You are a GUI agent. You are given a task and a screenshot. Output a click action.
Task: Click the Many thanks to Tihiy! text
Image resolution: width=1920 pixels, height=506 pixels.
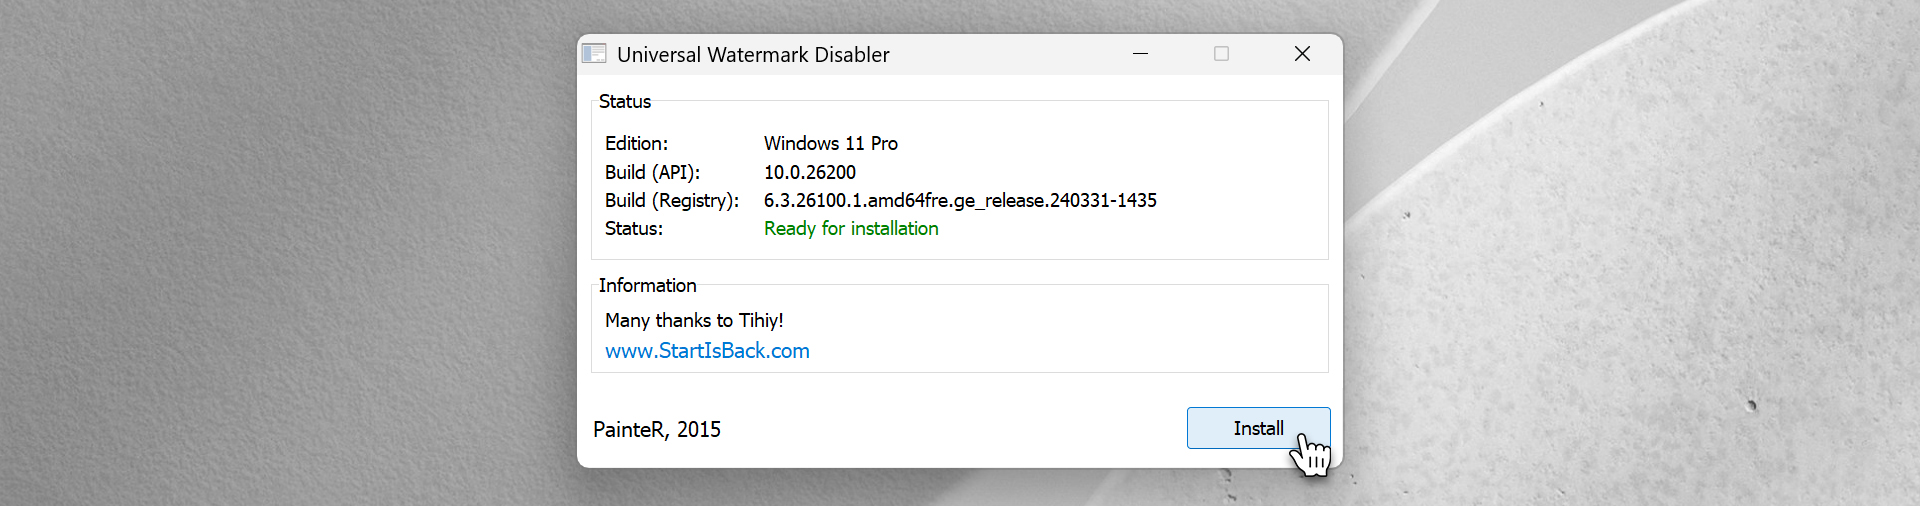(694, 321)
